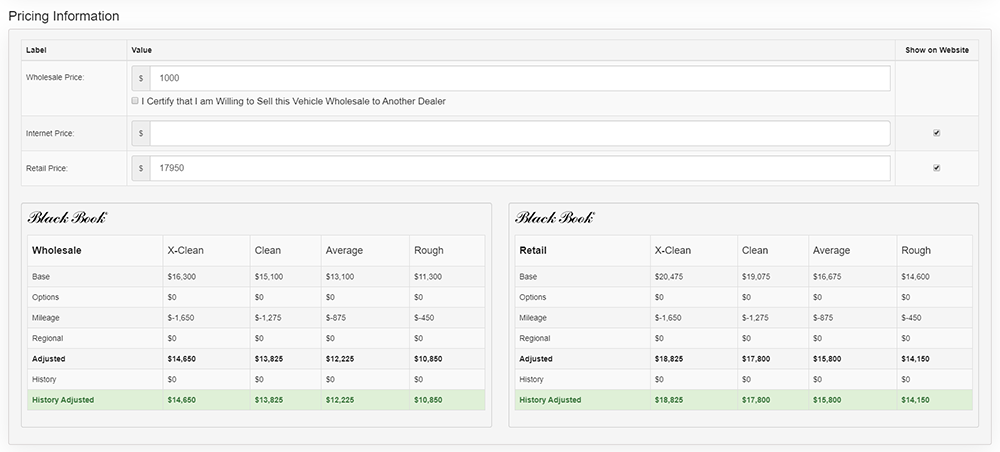The height and width of the screenshot is (452, 1000).
Task: Click the 'Retail' table header
Action: coord(533,251)
